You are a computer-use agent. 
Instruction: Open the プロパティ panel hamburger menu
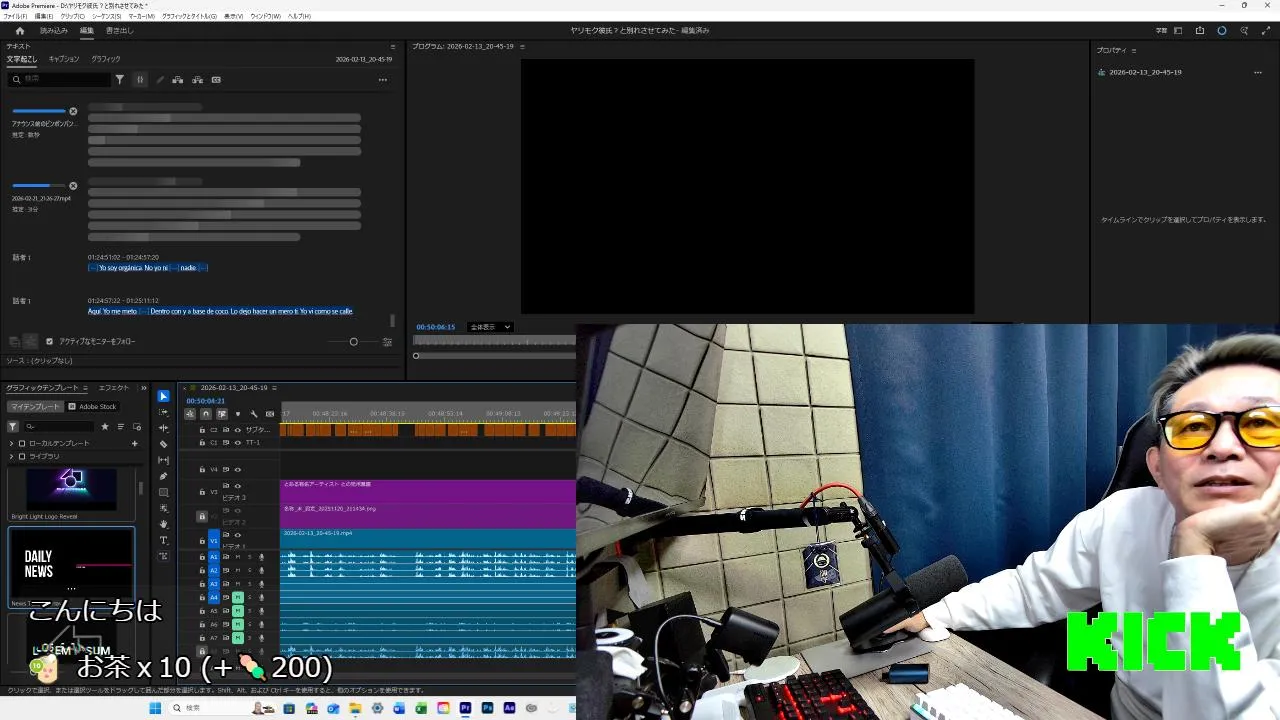tap(1133, 50)
